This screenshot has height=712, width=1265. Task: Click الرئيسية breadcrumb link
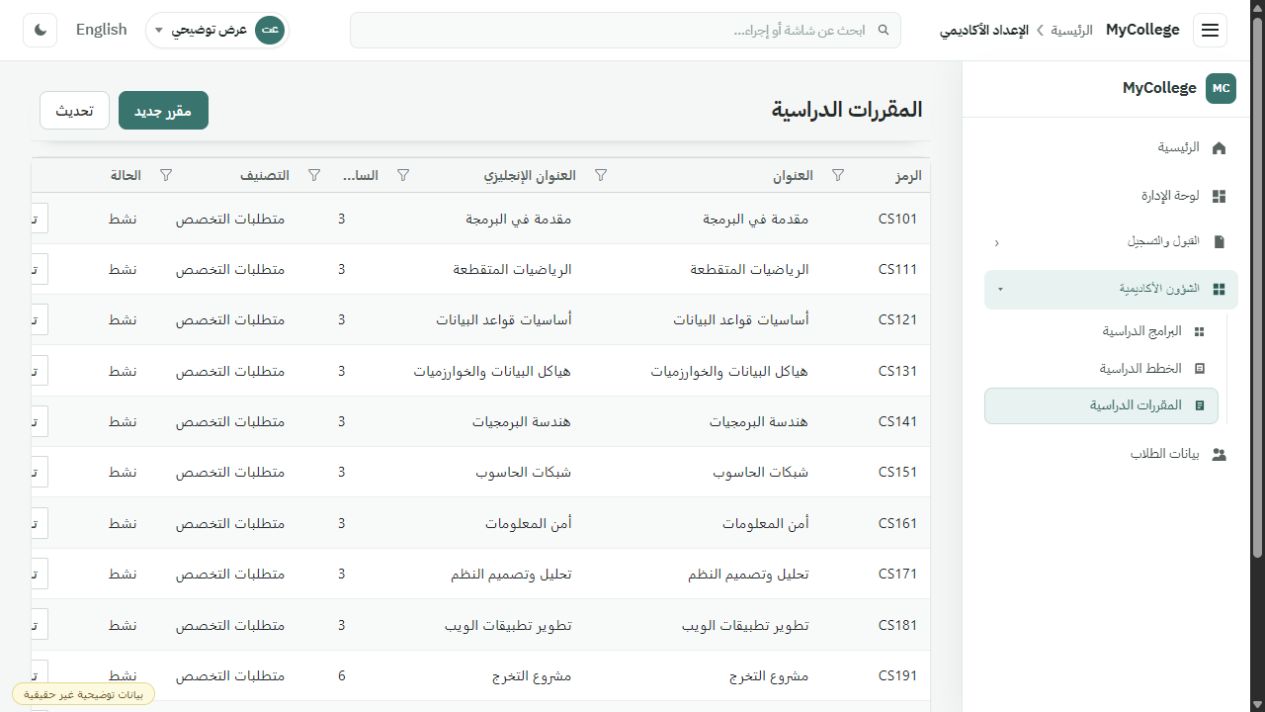(1071, 30)
